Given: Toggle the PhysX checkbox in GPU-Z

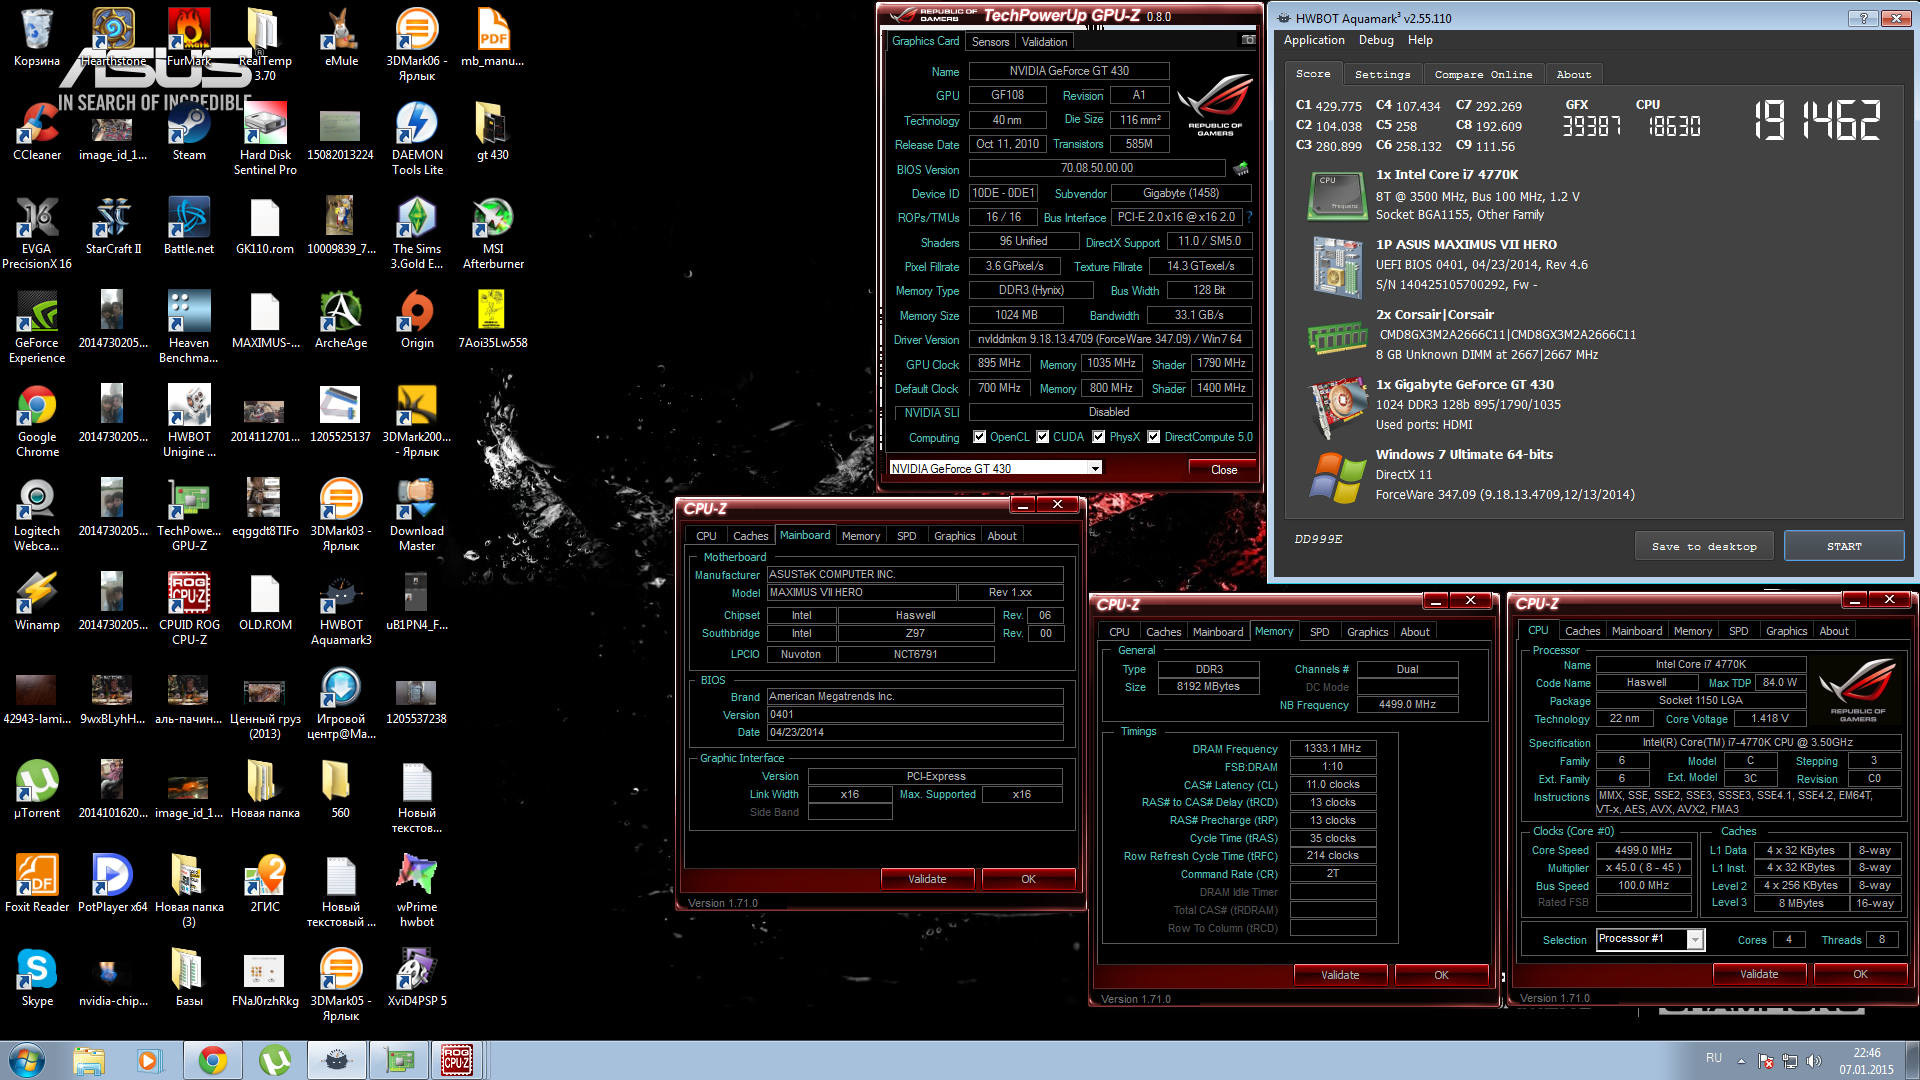Looking at the screenshot, I should click(1099, 437).
